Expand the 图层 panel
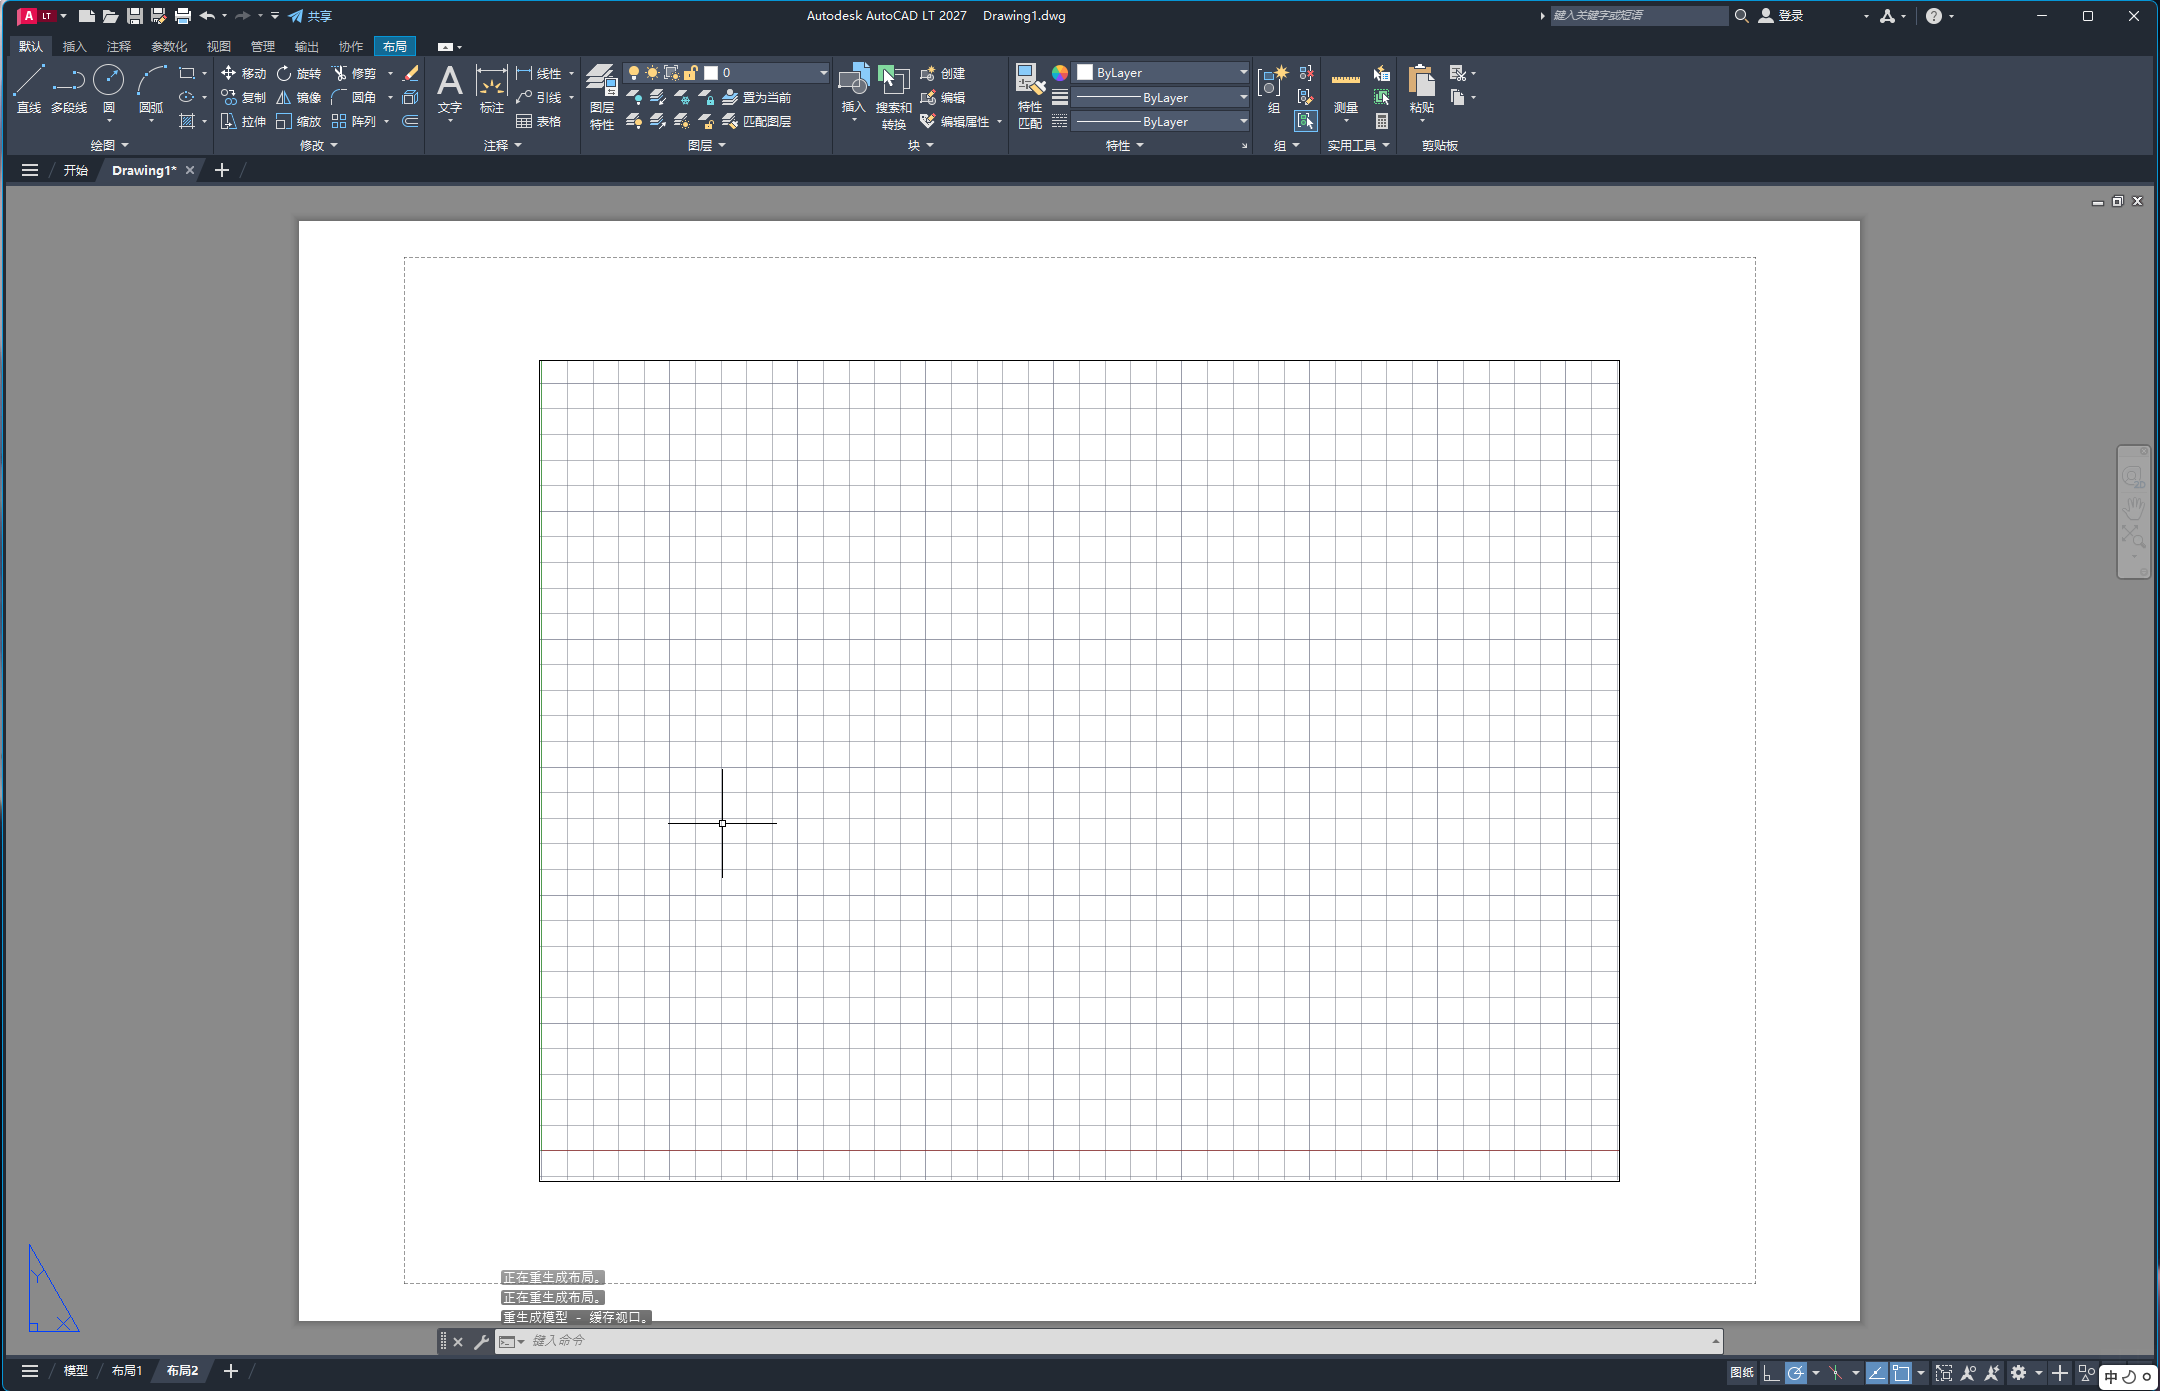Viewport: 2160px width, 1391px height. [706, 146]
